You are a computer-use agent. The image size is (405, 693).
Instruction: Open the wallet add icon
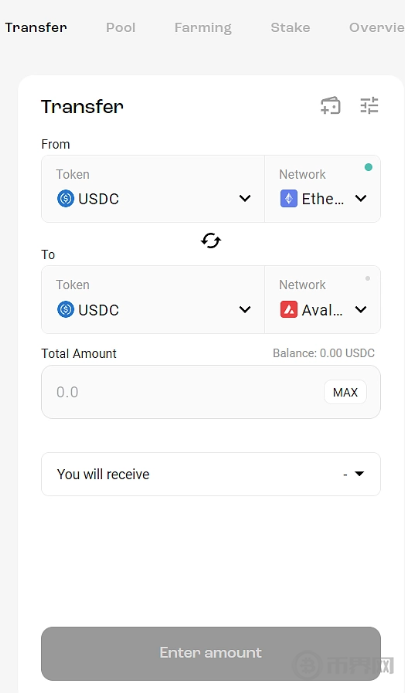point(330,106)
